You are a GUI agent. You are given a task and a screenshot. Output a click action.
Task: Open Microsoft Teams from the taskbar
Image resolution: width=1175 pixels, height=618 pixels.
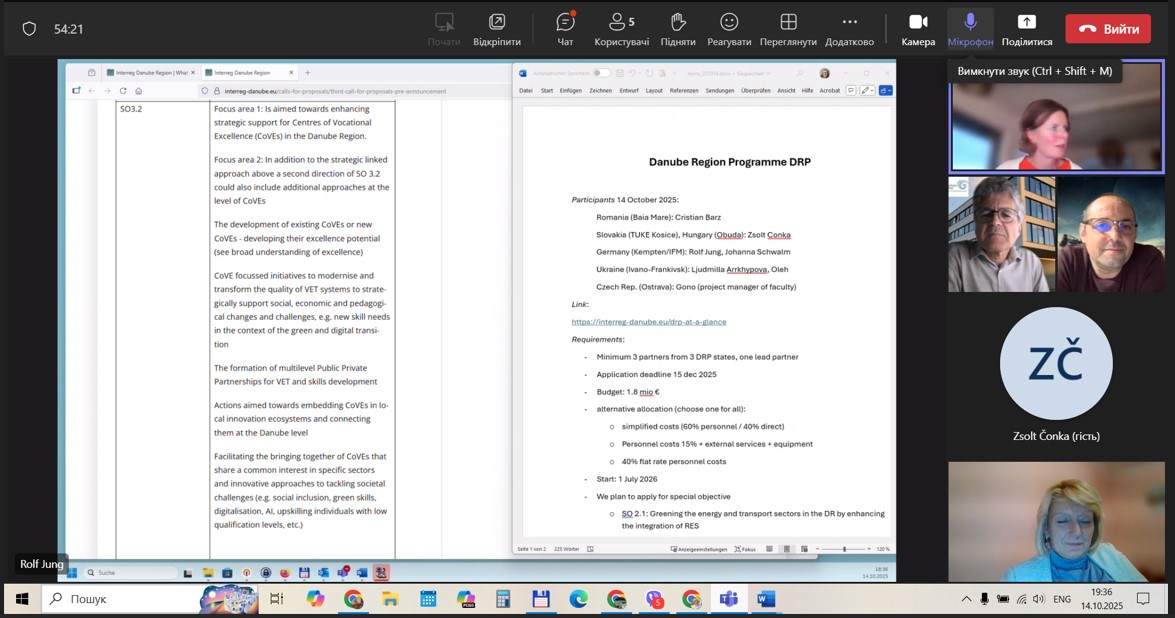click(x=728, y=599)
